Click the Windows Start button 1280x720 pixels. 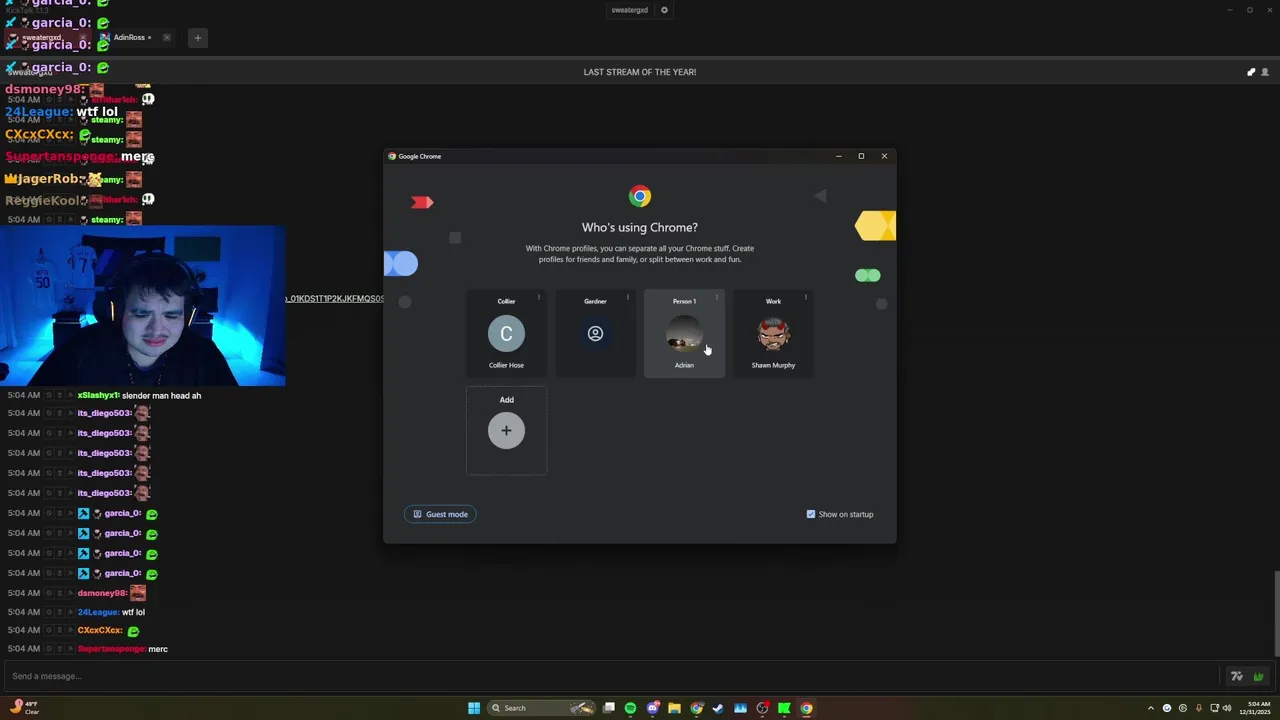474,708
